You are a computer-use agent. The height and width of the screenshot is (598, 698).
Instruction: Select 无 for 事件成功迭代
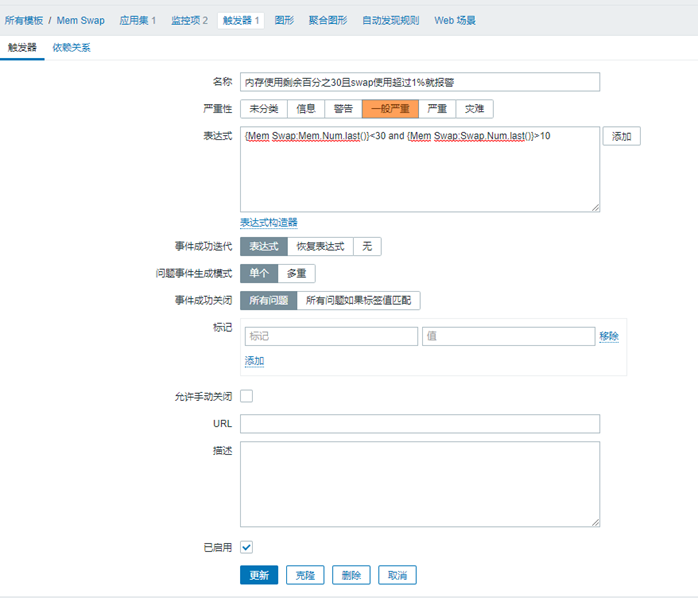pyautogui.click(x=367, y=246)
